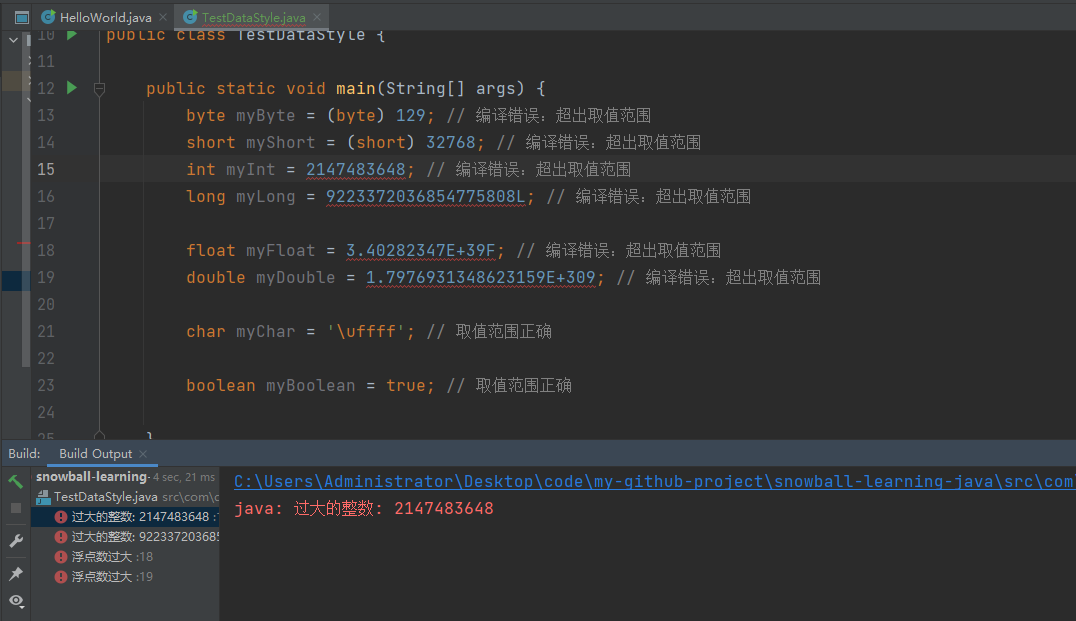Click the tool window icon left of tabs

coord(21,17)
